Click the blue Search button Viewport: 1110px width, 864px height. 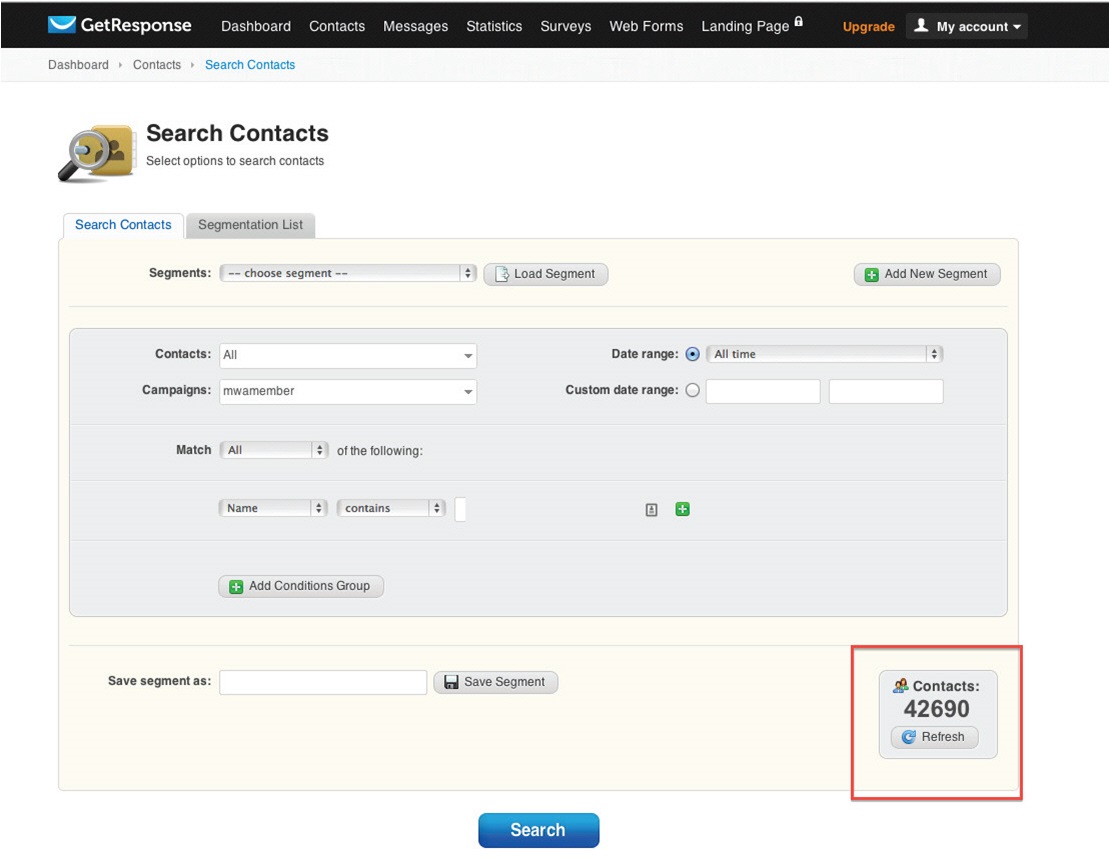pyautogui.click(x=539, y=830)
